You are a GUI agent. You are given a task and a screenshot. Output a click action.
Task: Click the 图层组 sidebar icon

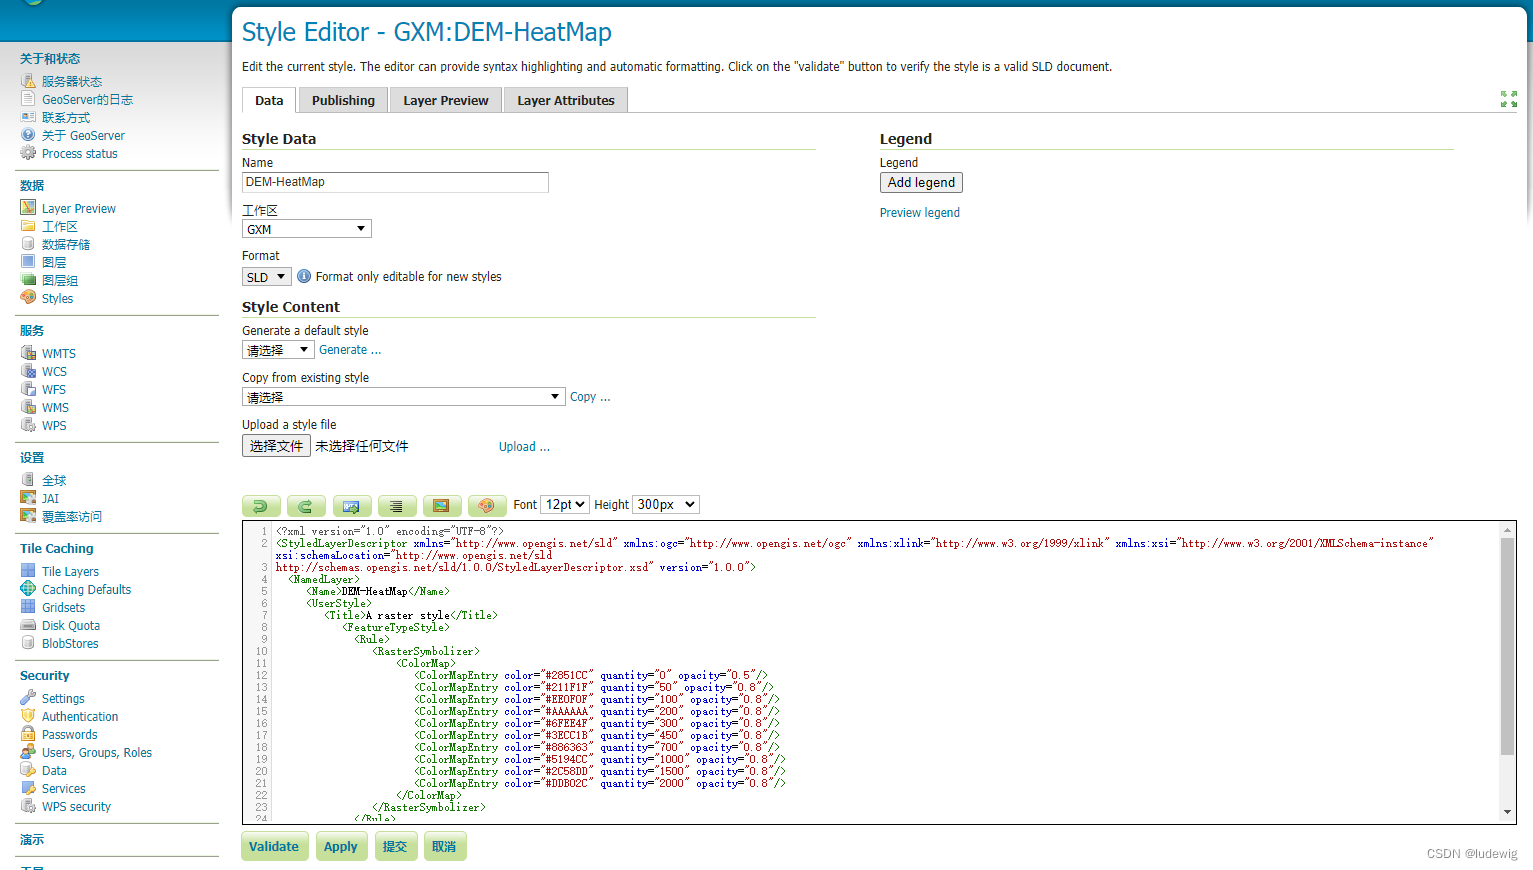28,280
